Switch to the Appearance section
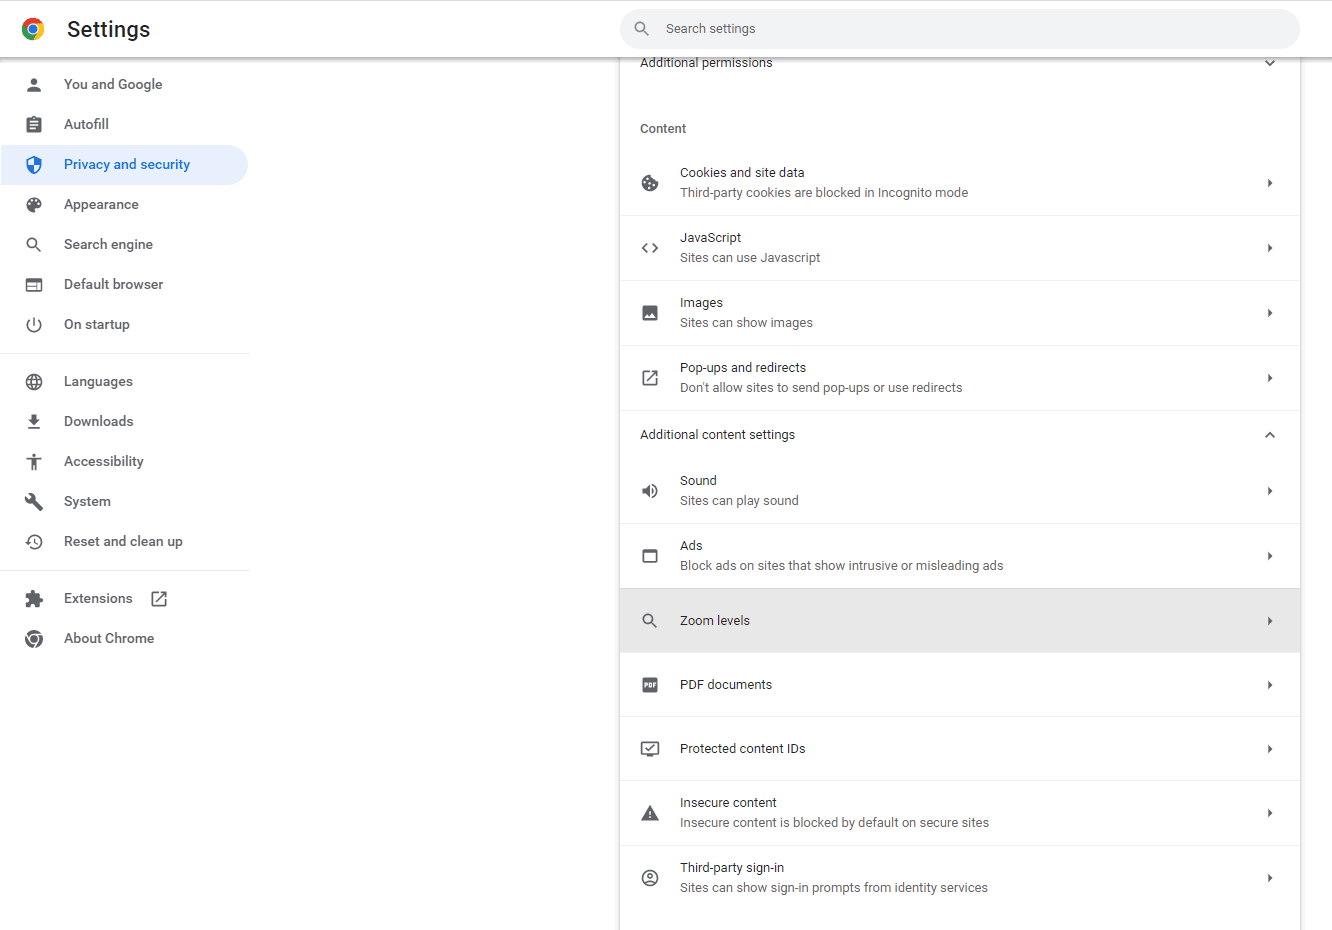Viewport: 1332px width, 930px height. pyautogui.click(x=102, y=204)
